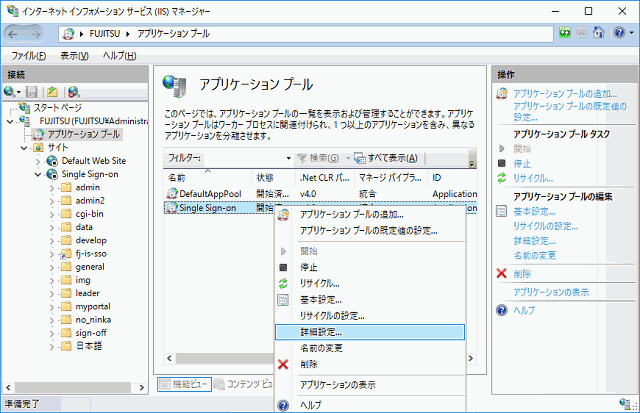Expand the Default Web Site node
The image size is (640, 413).
coord(38,162)
